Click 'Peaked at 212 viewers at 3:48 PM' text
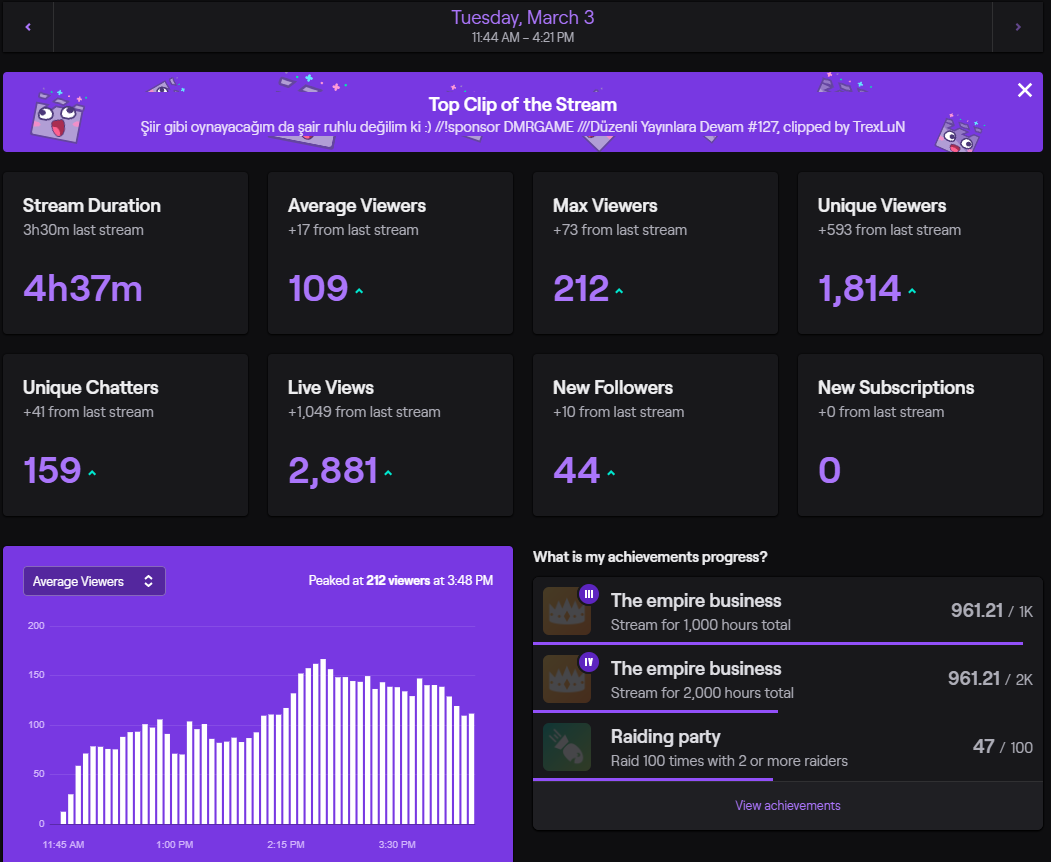Viewport: 1051px width, 862px height. point(401,580)
